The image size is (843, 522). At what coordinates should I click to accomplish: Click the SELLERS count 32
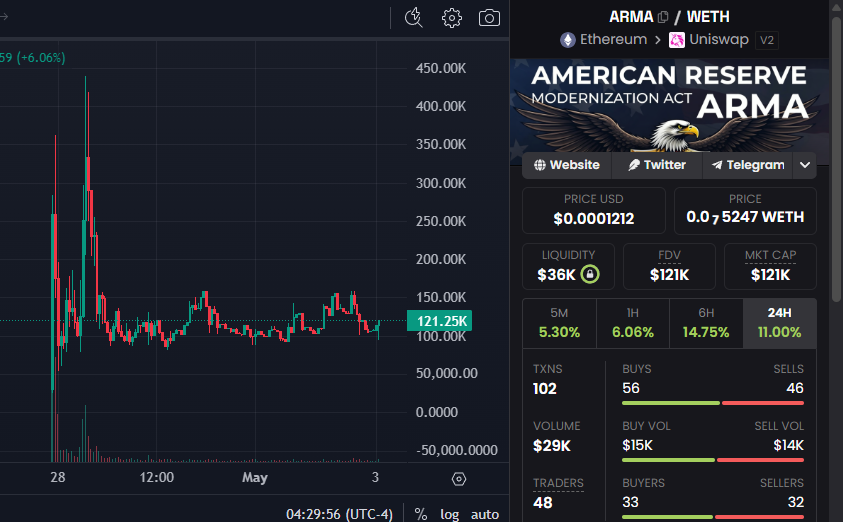click(796, 502)
